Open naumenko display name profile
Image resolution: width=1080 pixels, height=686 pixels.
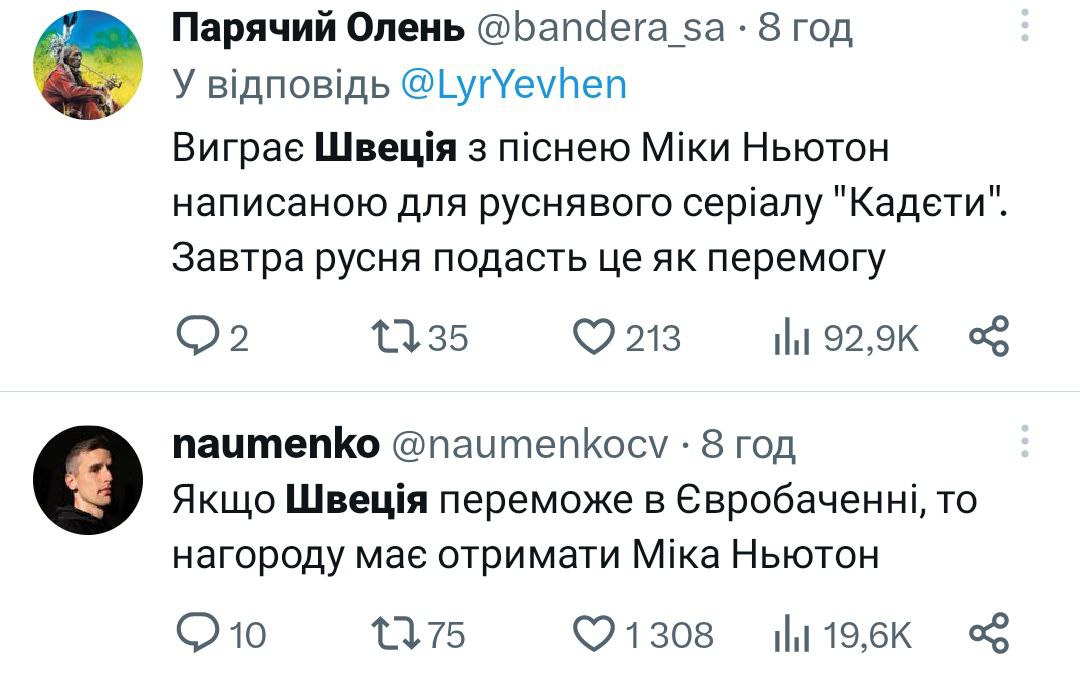click(x=276, y=444)
